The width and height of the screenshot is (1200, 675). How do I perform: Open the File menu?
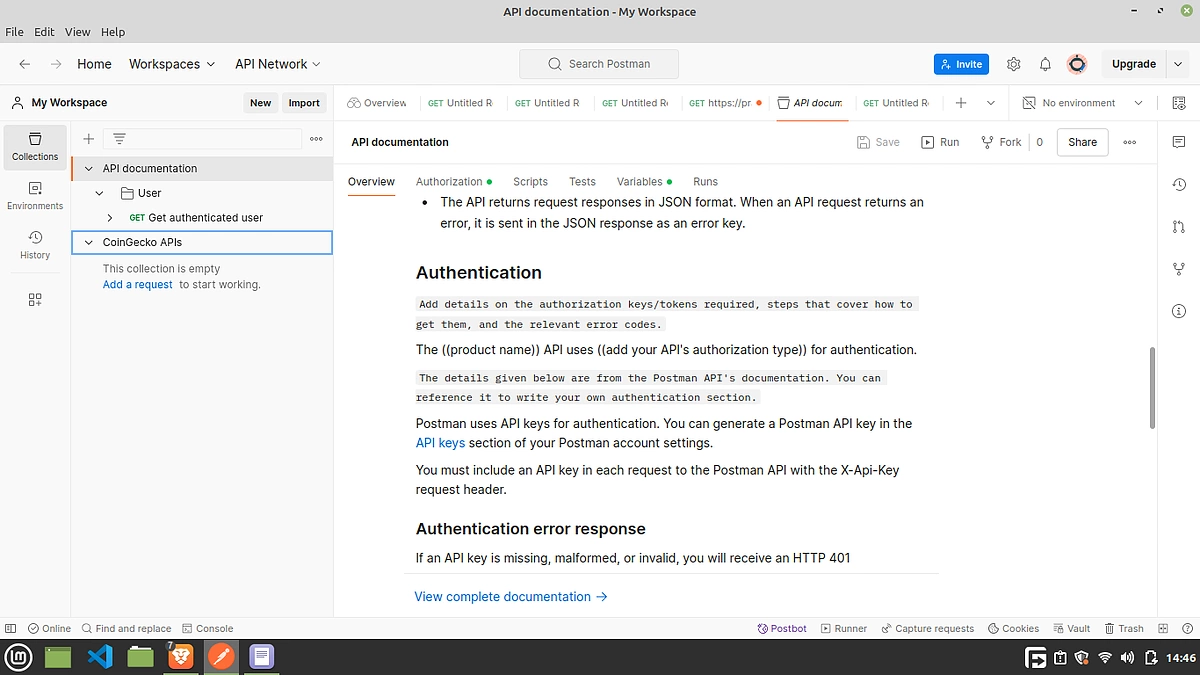(14, 32)
